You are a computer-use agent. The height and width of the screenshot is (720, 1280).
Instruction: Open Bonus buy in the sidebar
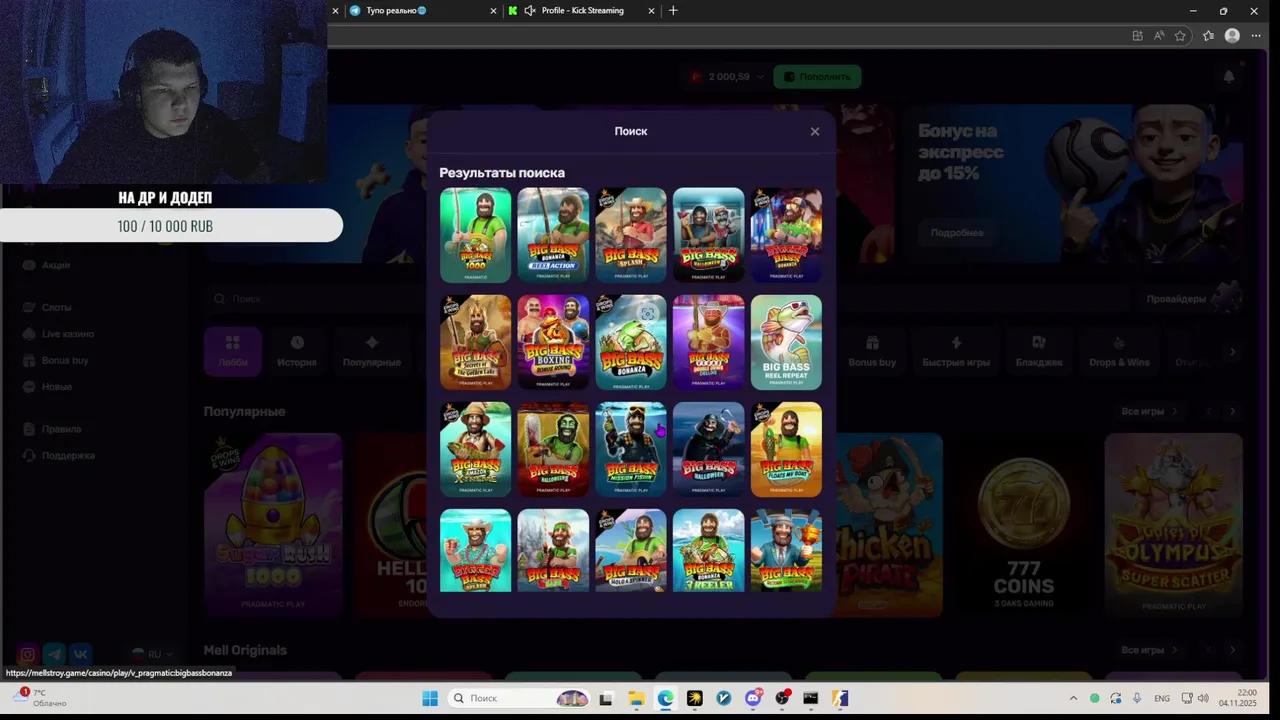pyautogui.click(x=64, y=360)
